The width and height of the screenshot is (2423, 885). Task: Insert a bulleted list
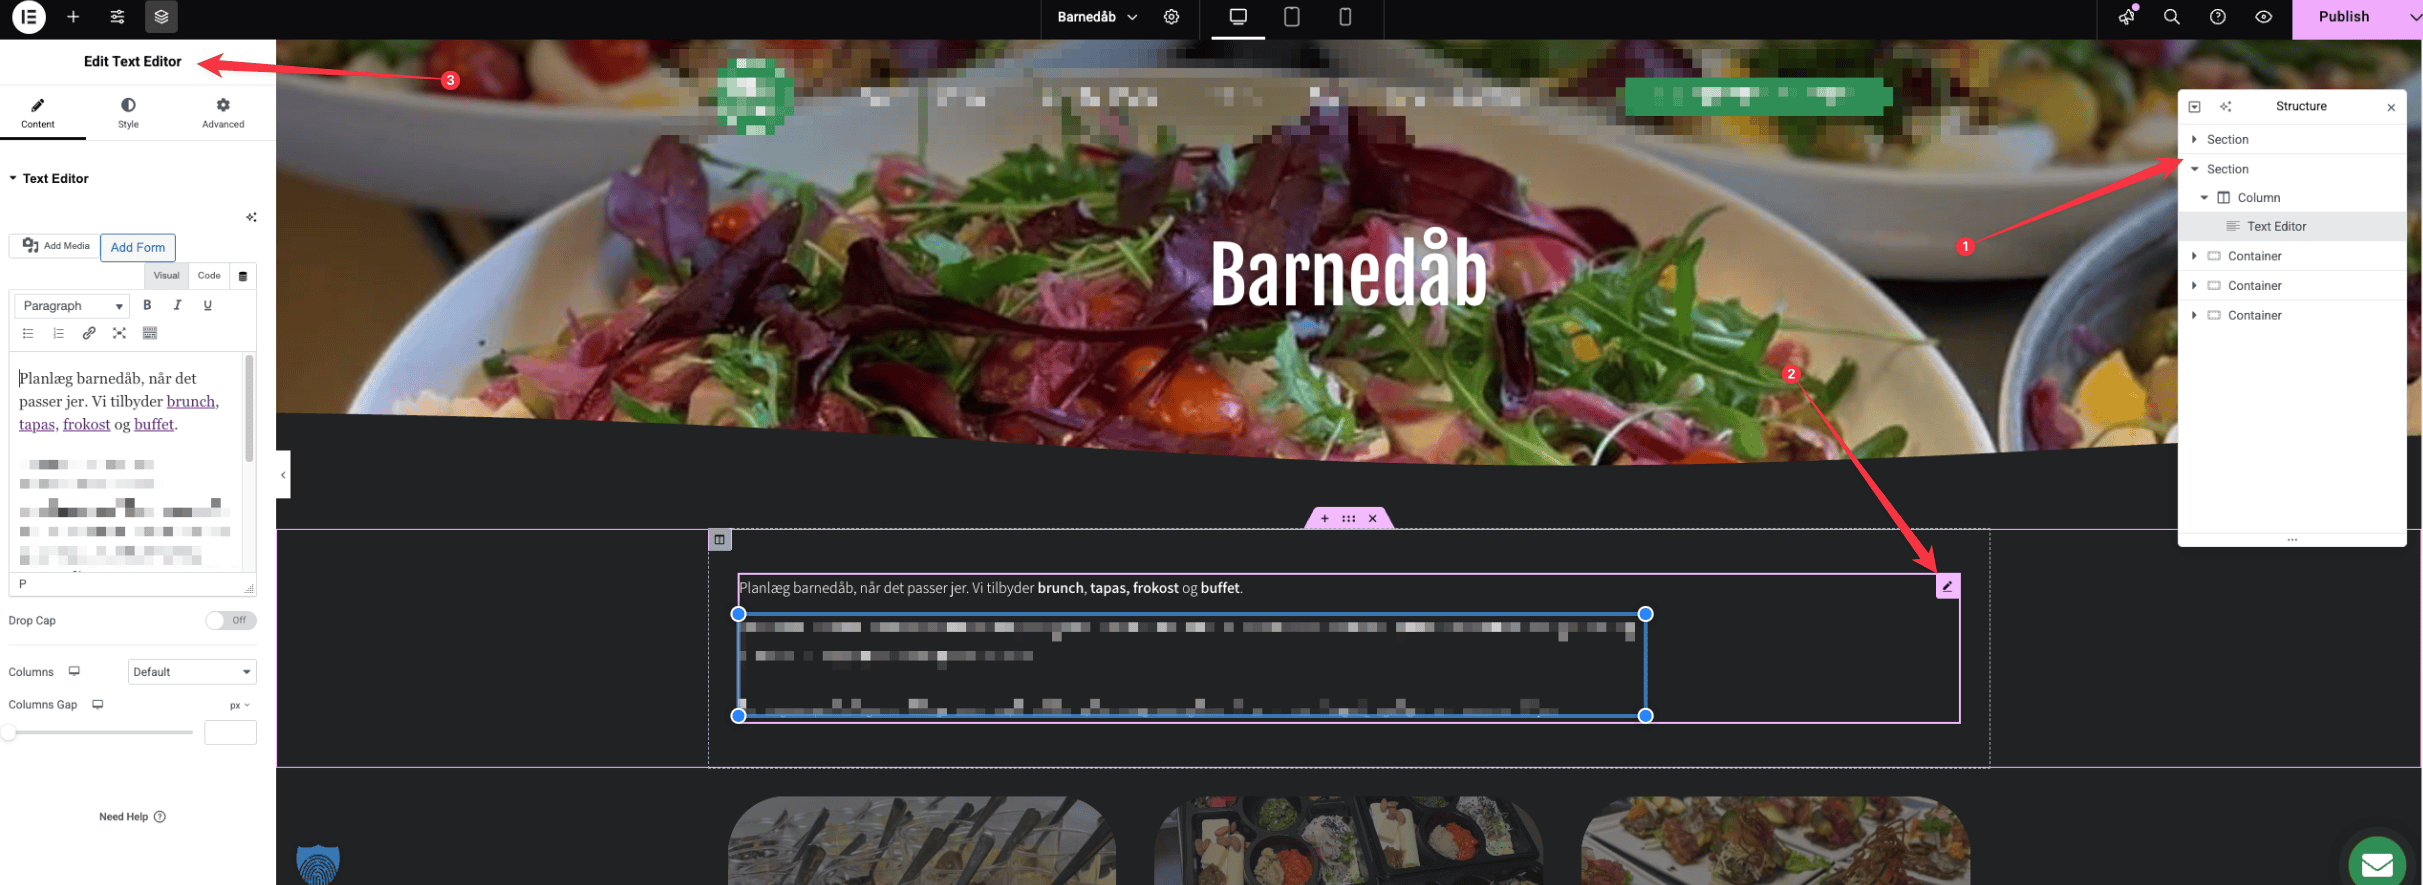click(28, 333)
